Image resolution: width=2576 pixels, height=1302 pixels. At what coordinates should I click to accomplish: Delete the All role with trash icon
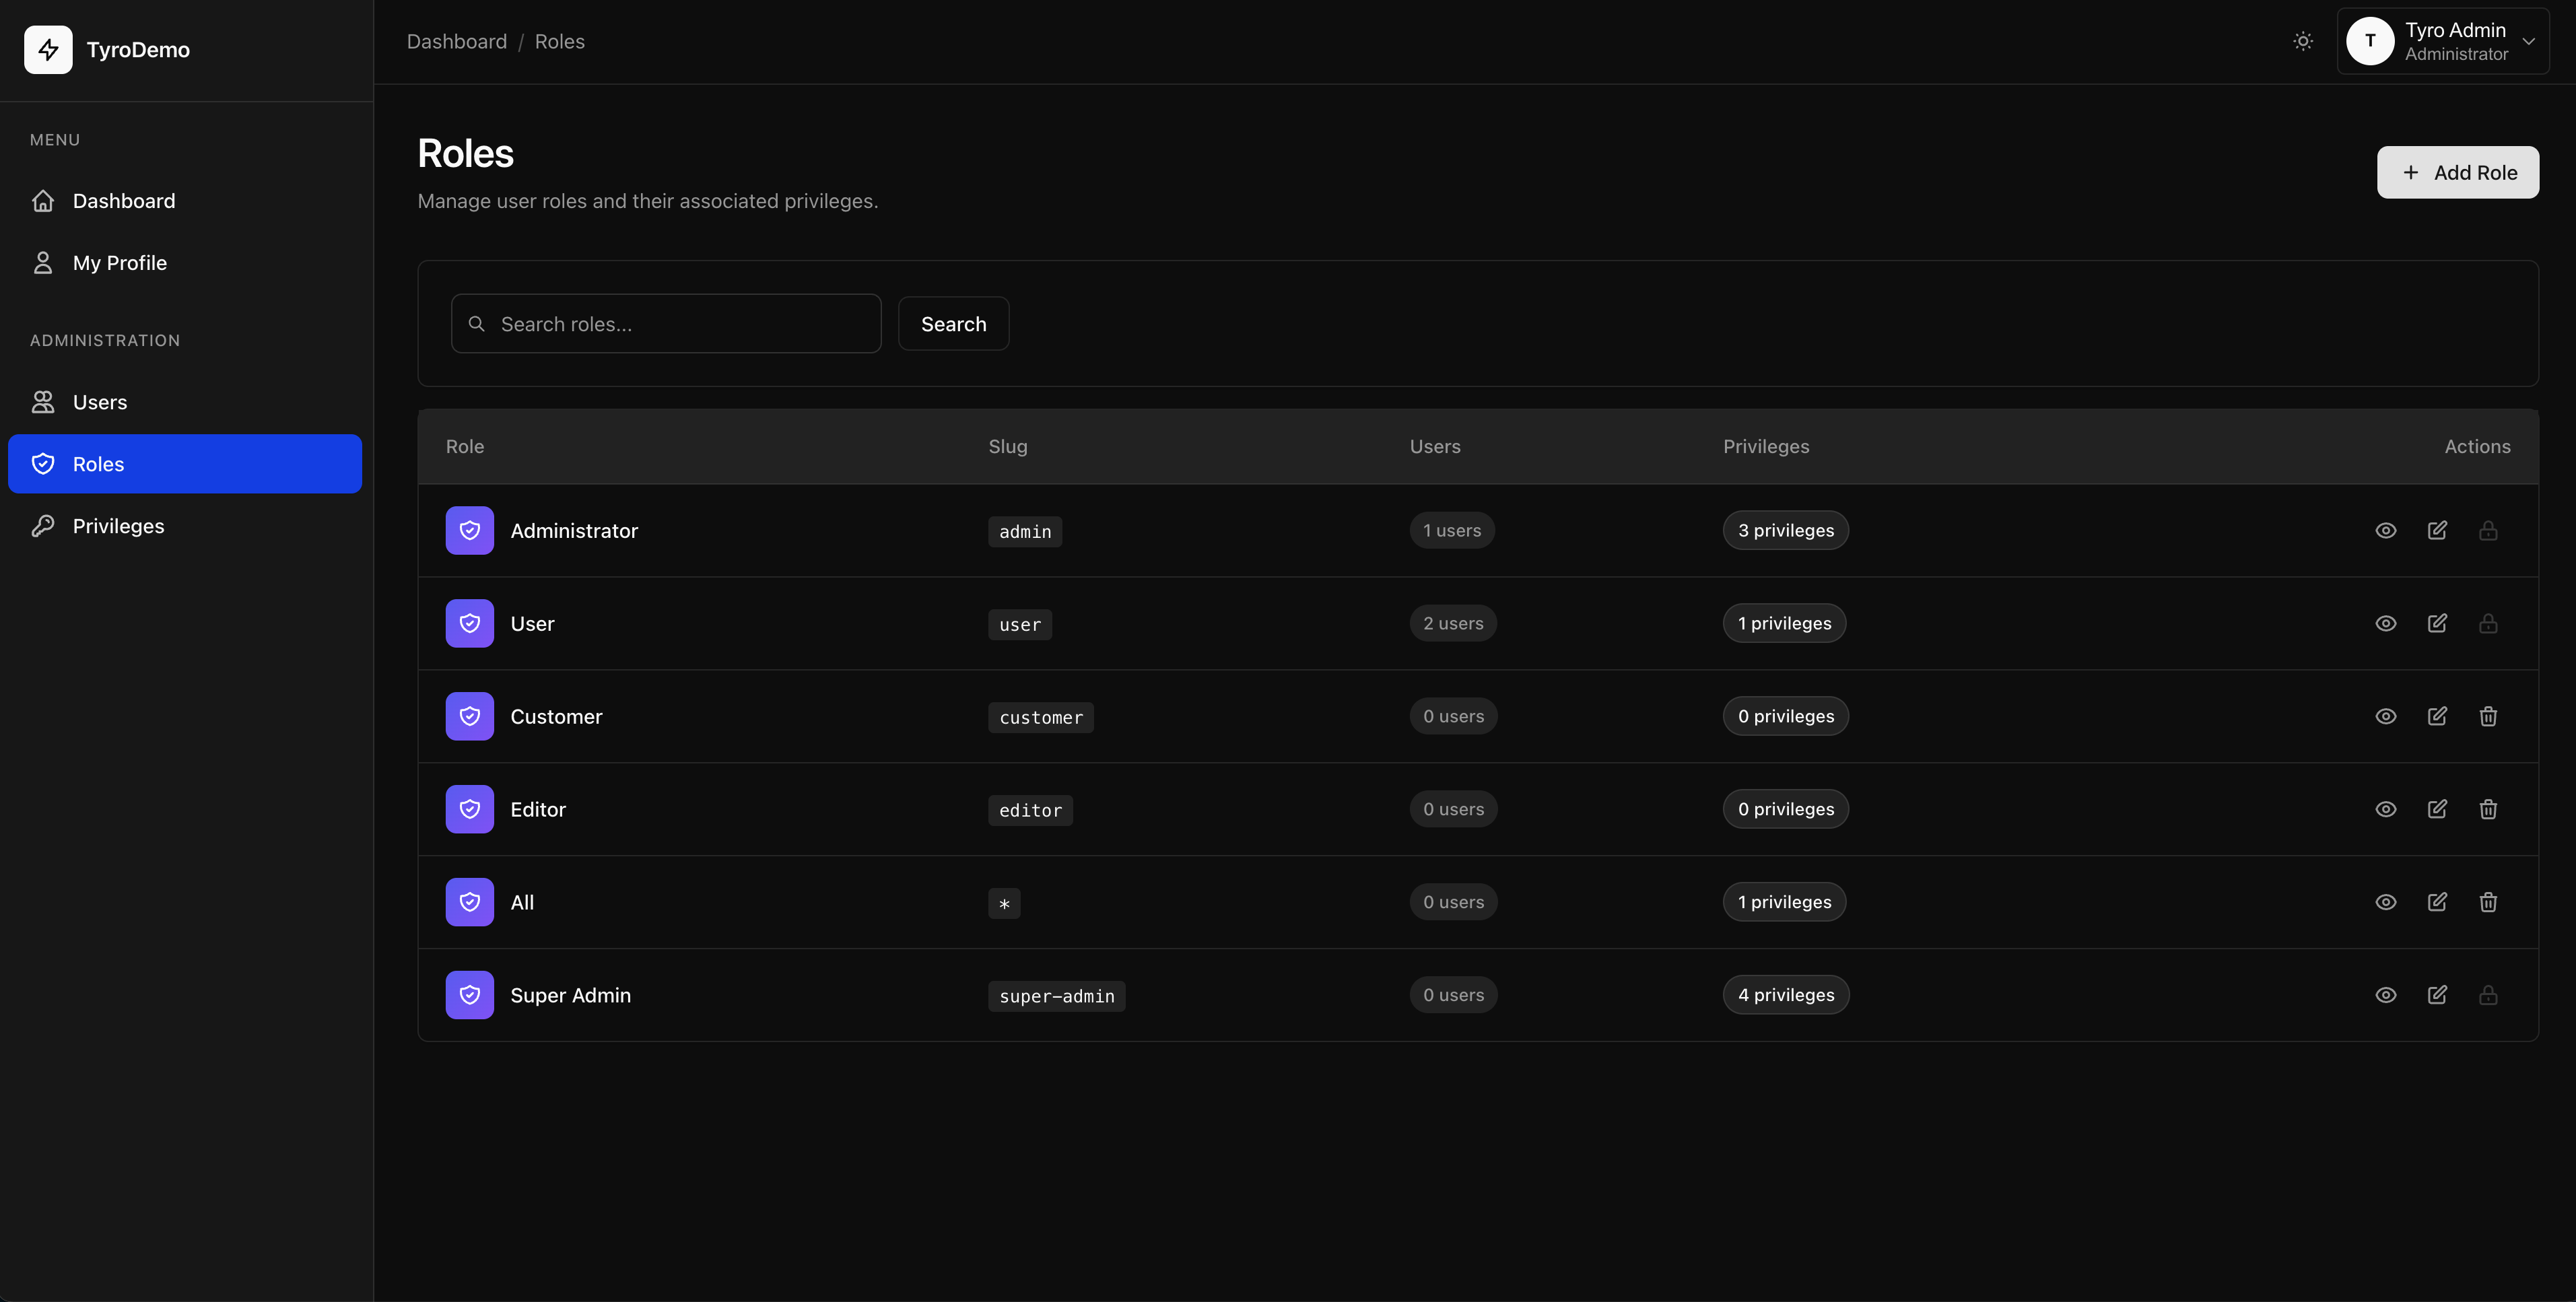pyautogui.click(x=2488, y=902)
